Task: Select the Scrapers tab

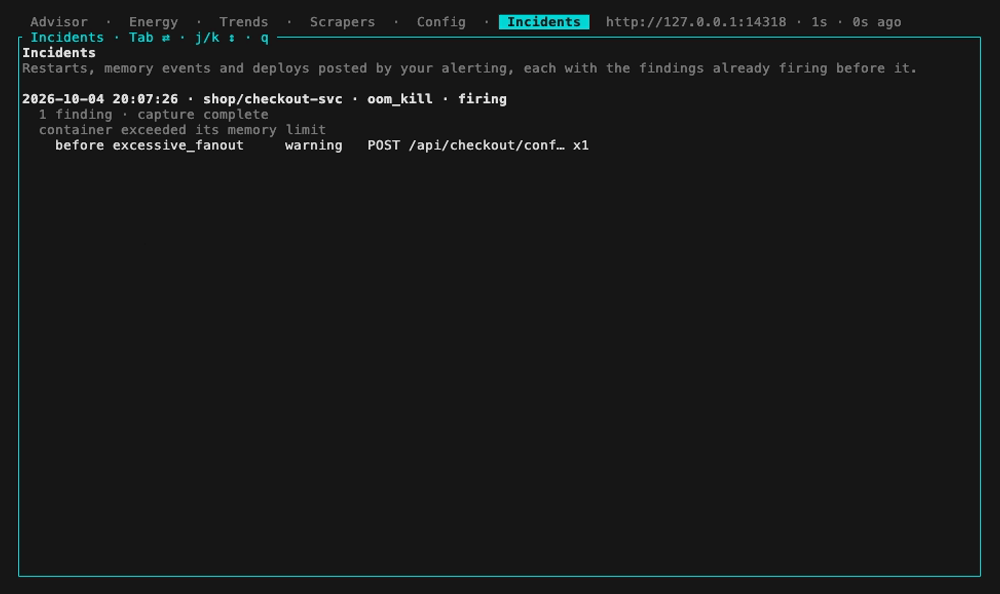Action: tap(342, 22)
